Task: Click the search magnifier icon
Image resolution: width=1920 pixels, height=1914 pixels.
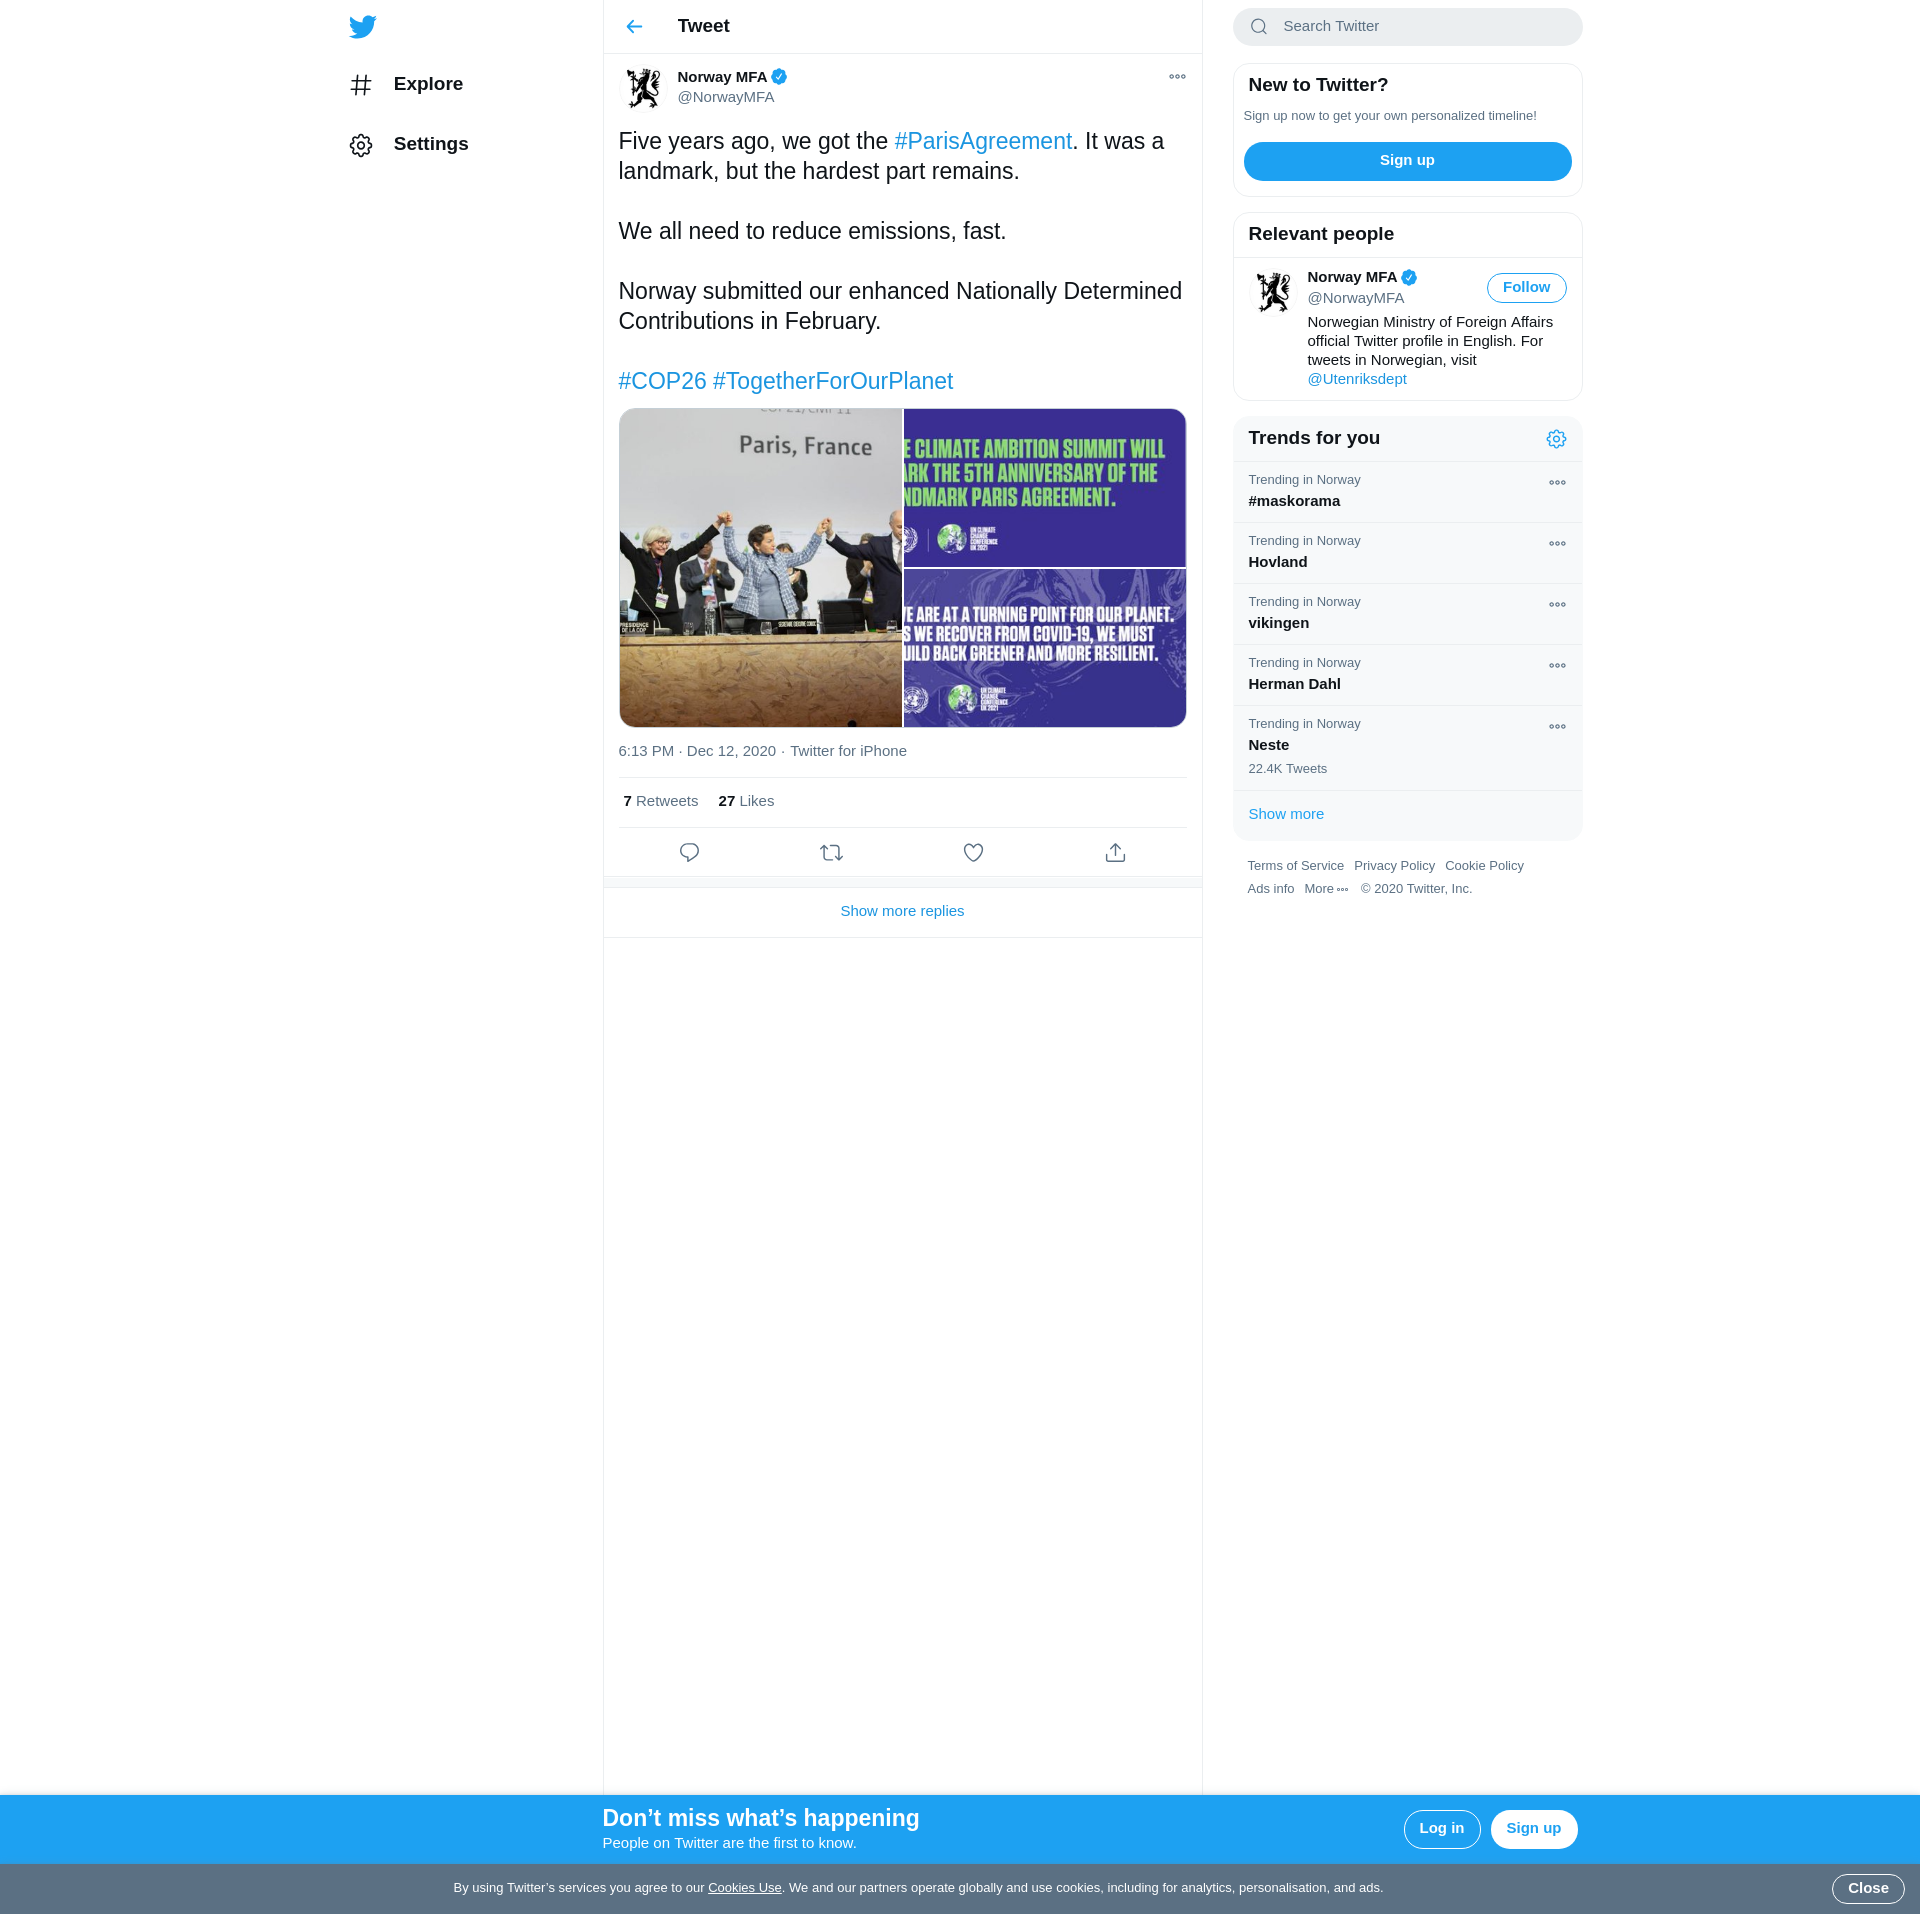Action: (x=1259, y=27)
